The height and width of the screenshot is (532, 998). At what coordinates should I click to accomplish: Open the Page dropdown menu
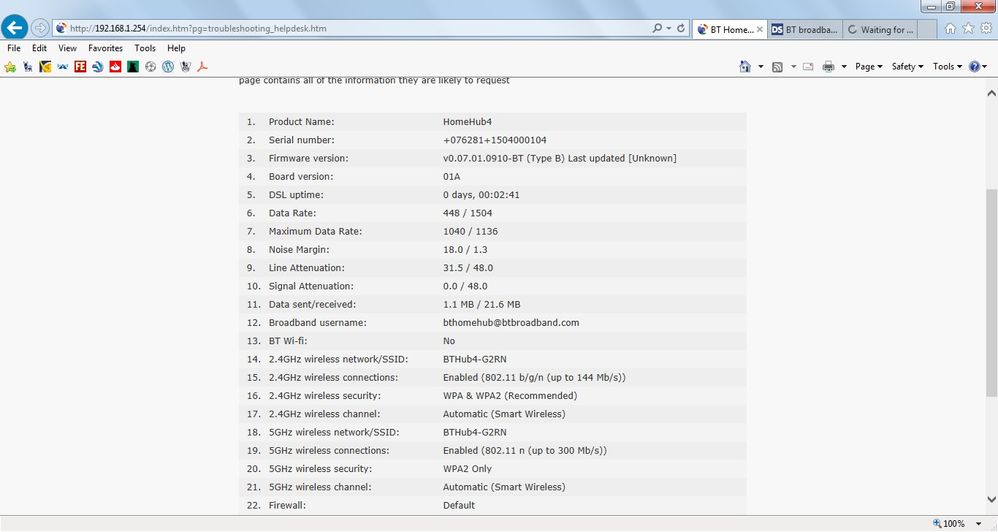click(868, 66)
